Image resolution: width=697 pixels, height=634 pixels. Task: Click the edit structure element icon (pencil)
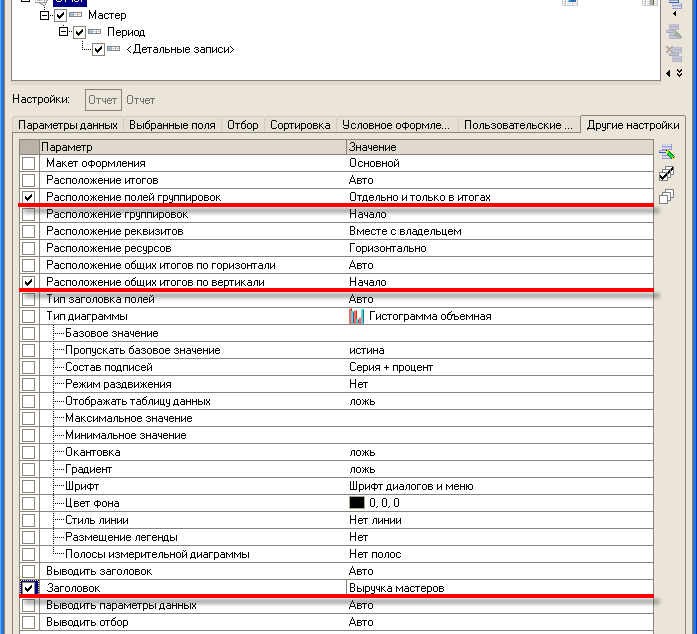(x=674, y=33)
